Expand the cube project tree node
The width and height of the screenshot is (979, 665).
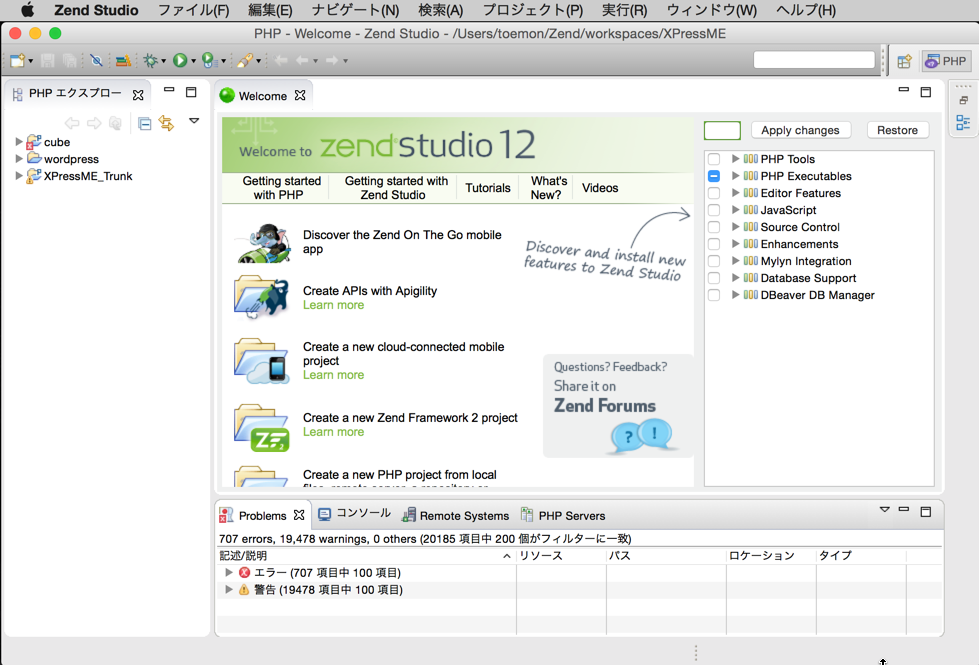19,142
